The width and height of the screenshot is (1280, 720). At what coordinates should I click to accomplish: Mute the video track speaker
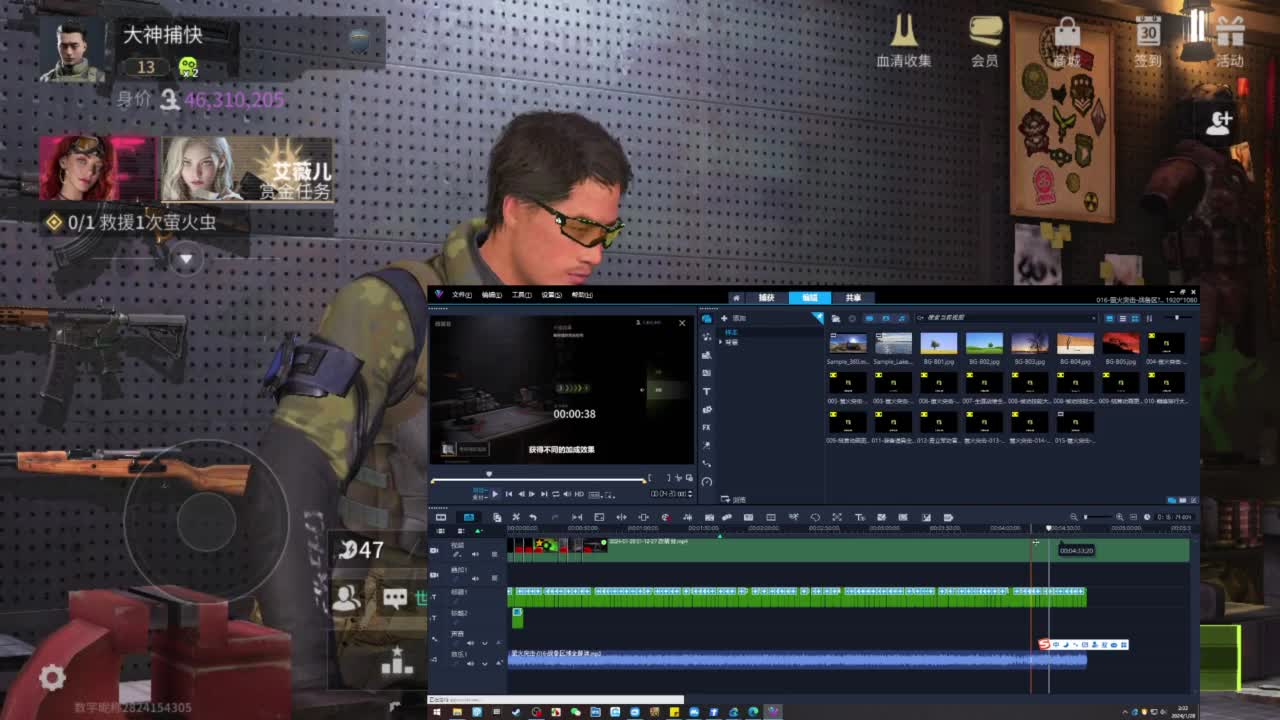click(475, 554)
